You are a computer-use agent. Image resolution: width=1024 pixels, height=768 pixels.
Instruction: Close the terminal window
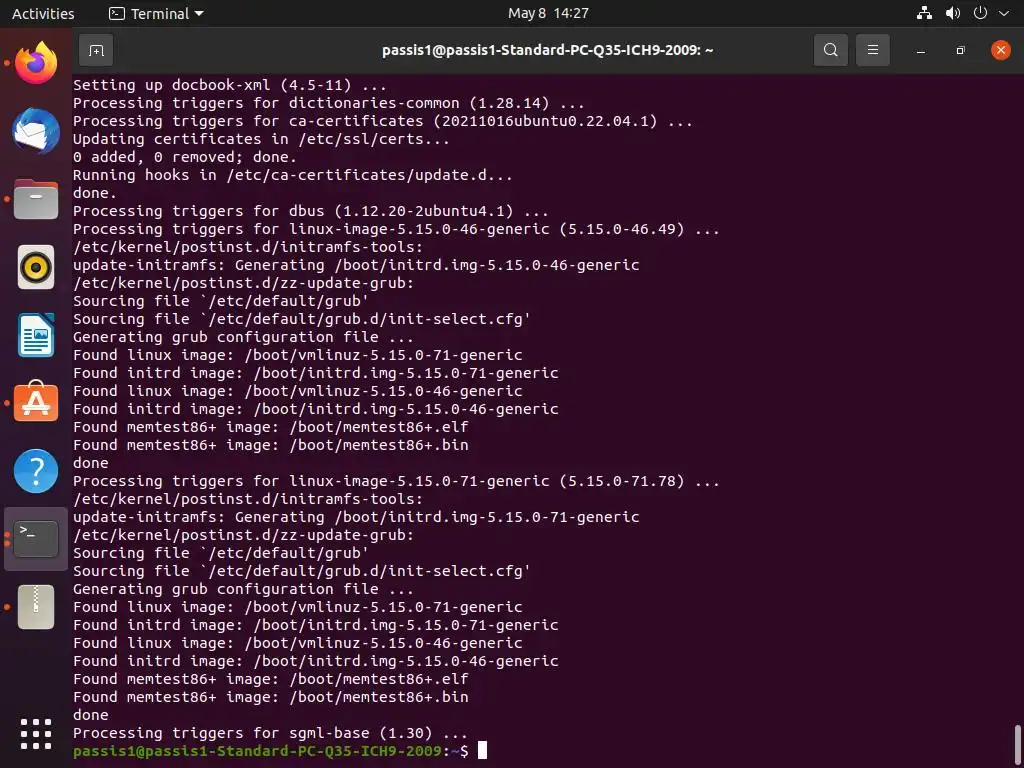click(x=1000, y=50)
